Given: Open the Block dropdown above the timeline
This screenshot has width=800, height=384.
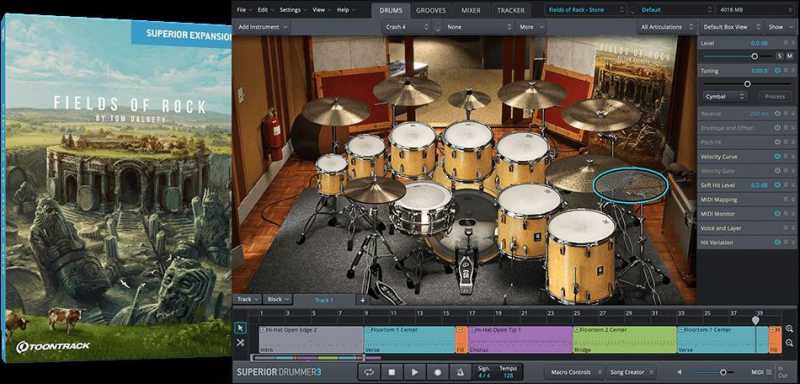Looking at the screenshot, I should (x=278, y=299).
